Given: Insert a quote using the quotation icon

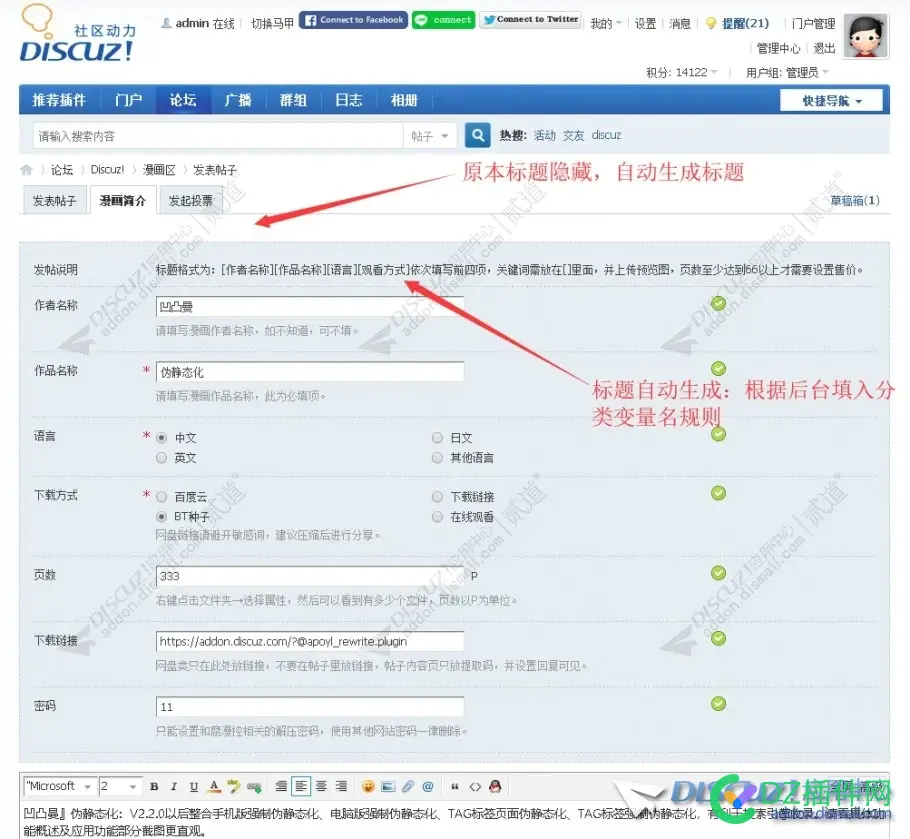Looking at the screenshot, I should (x=455, y=786).
